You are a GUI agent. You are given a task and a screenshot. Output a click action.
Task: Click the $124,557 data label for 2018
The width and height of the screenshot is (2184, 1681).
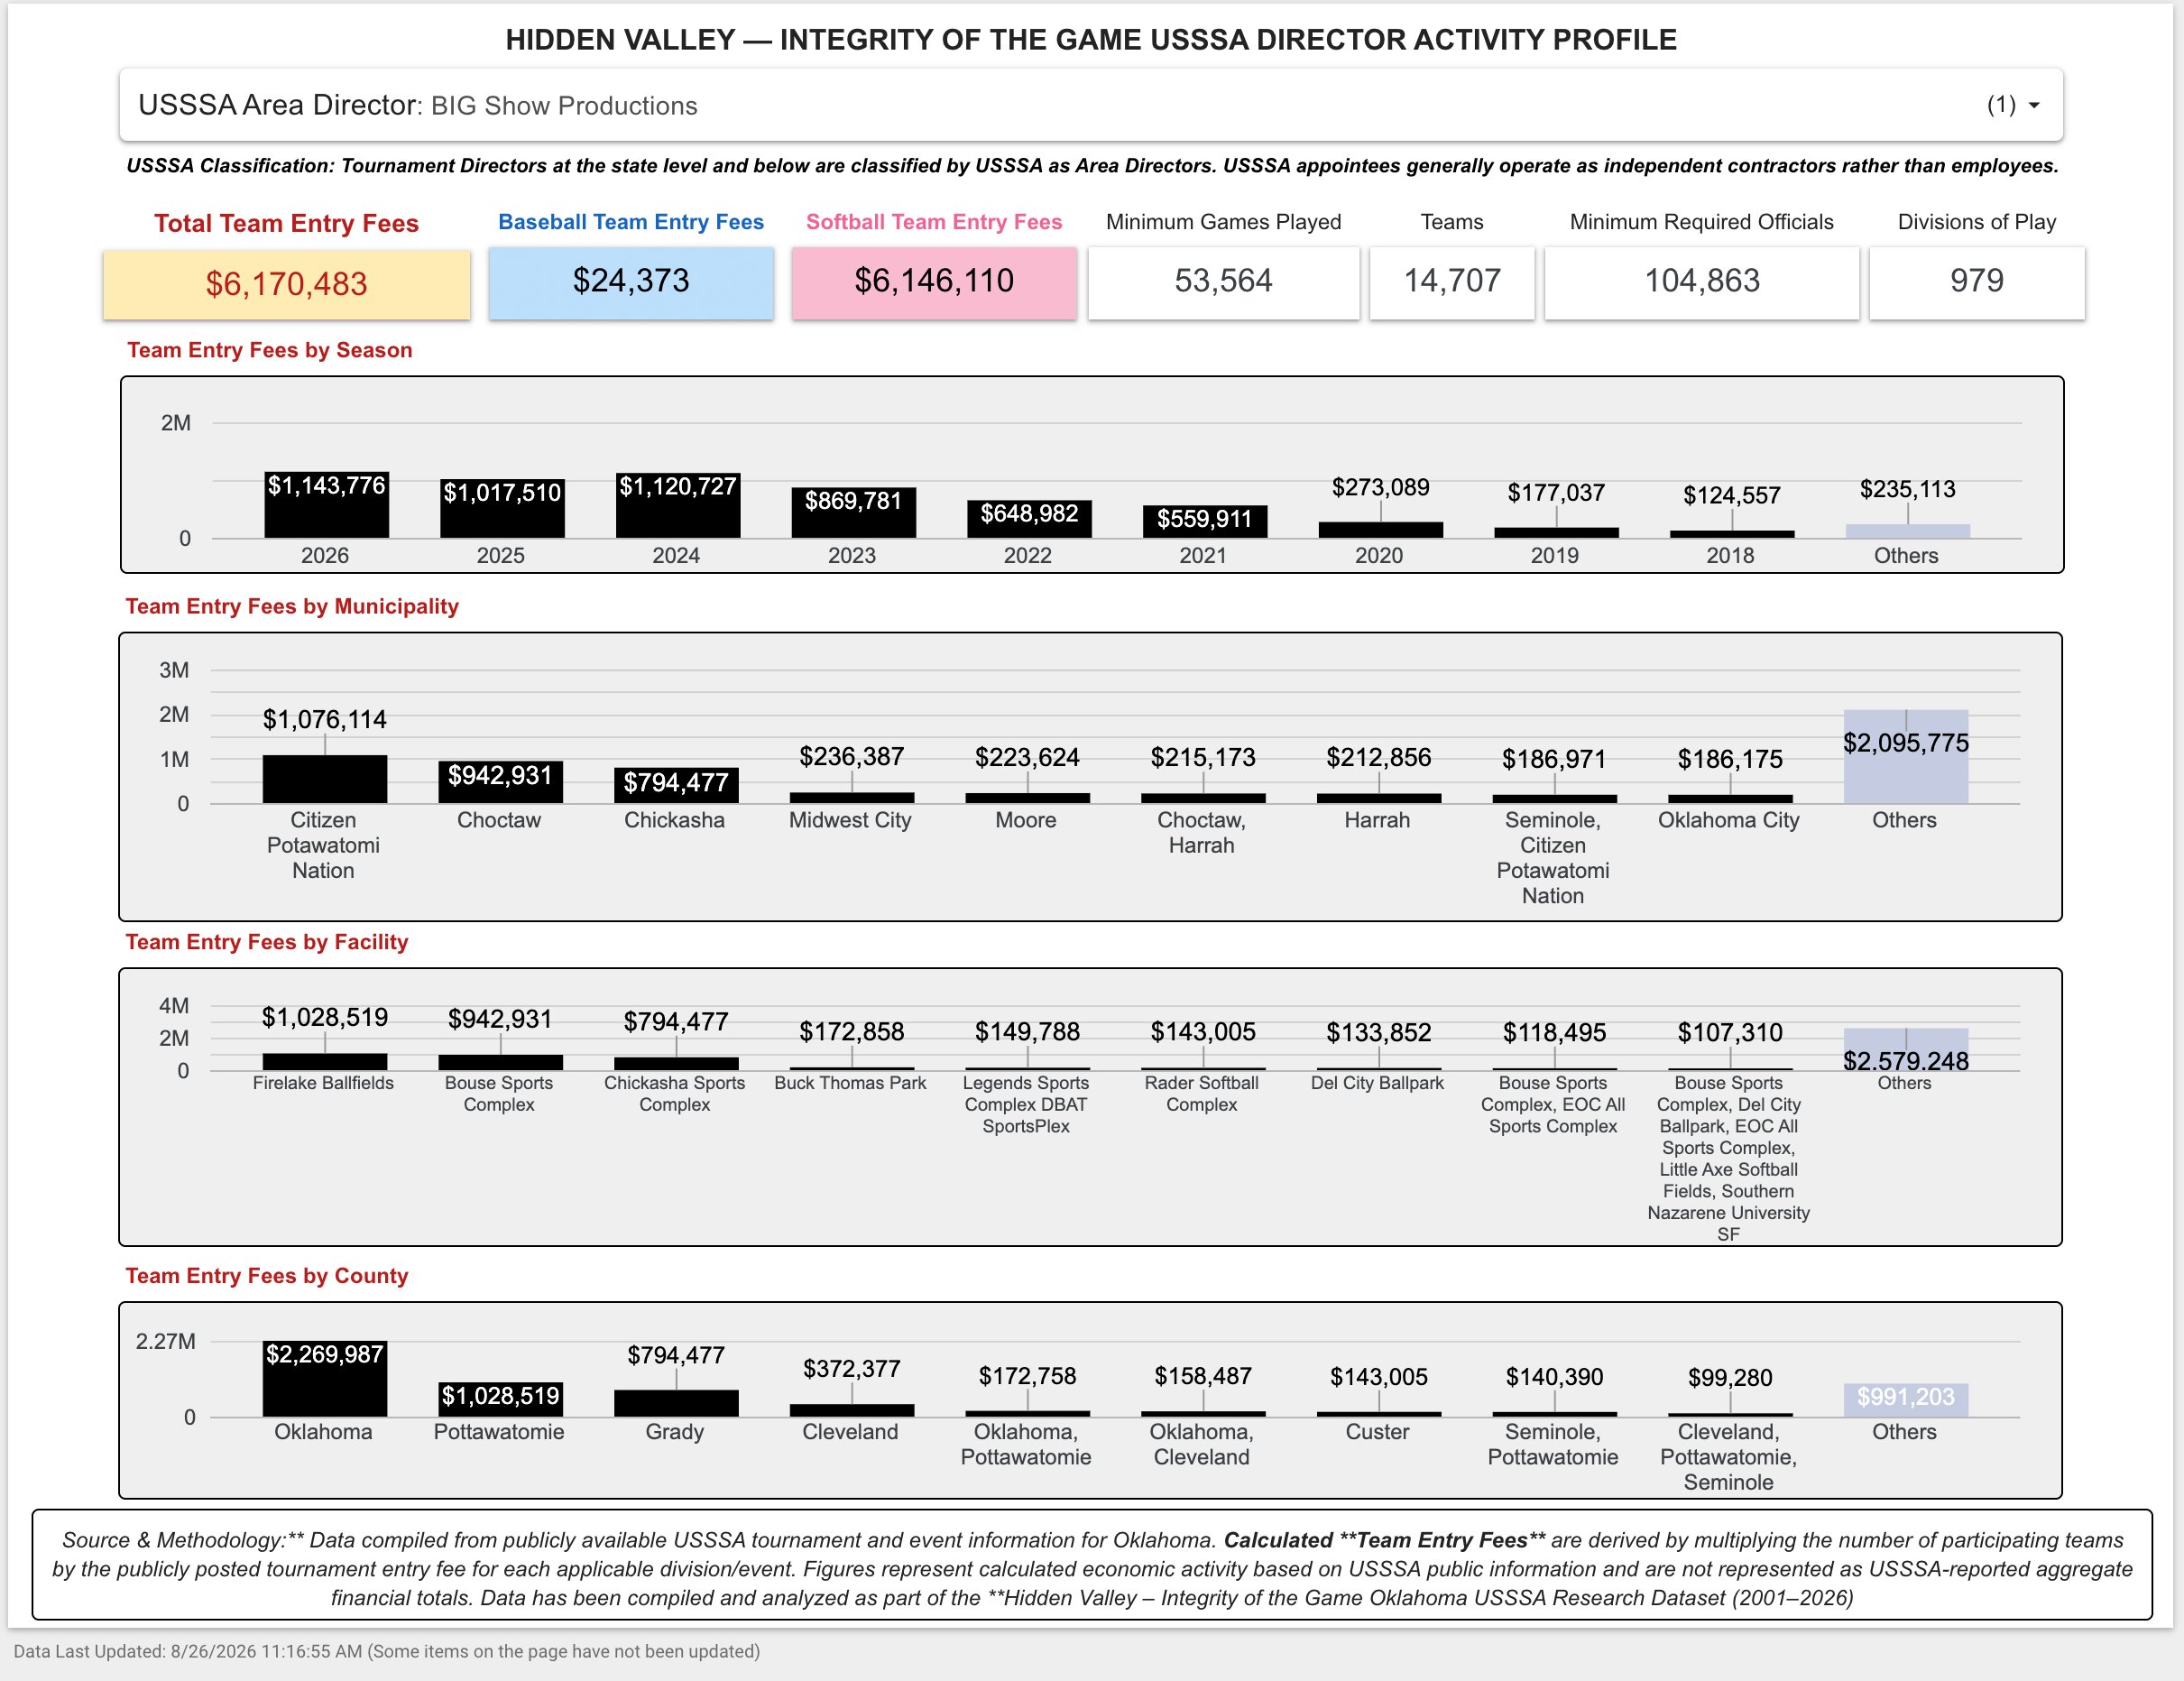(1732, 496)
